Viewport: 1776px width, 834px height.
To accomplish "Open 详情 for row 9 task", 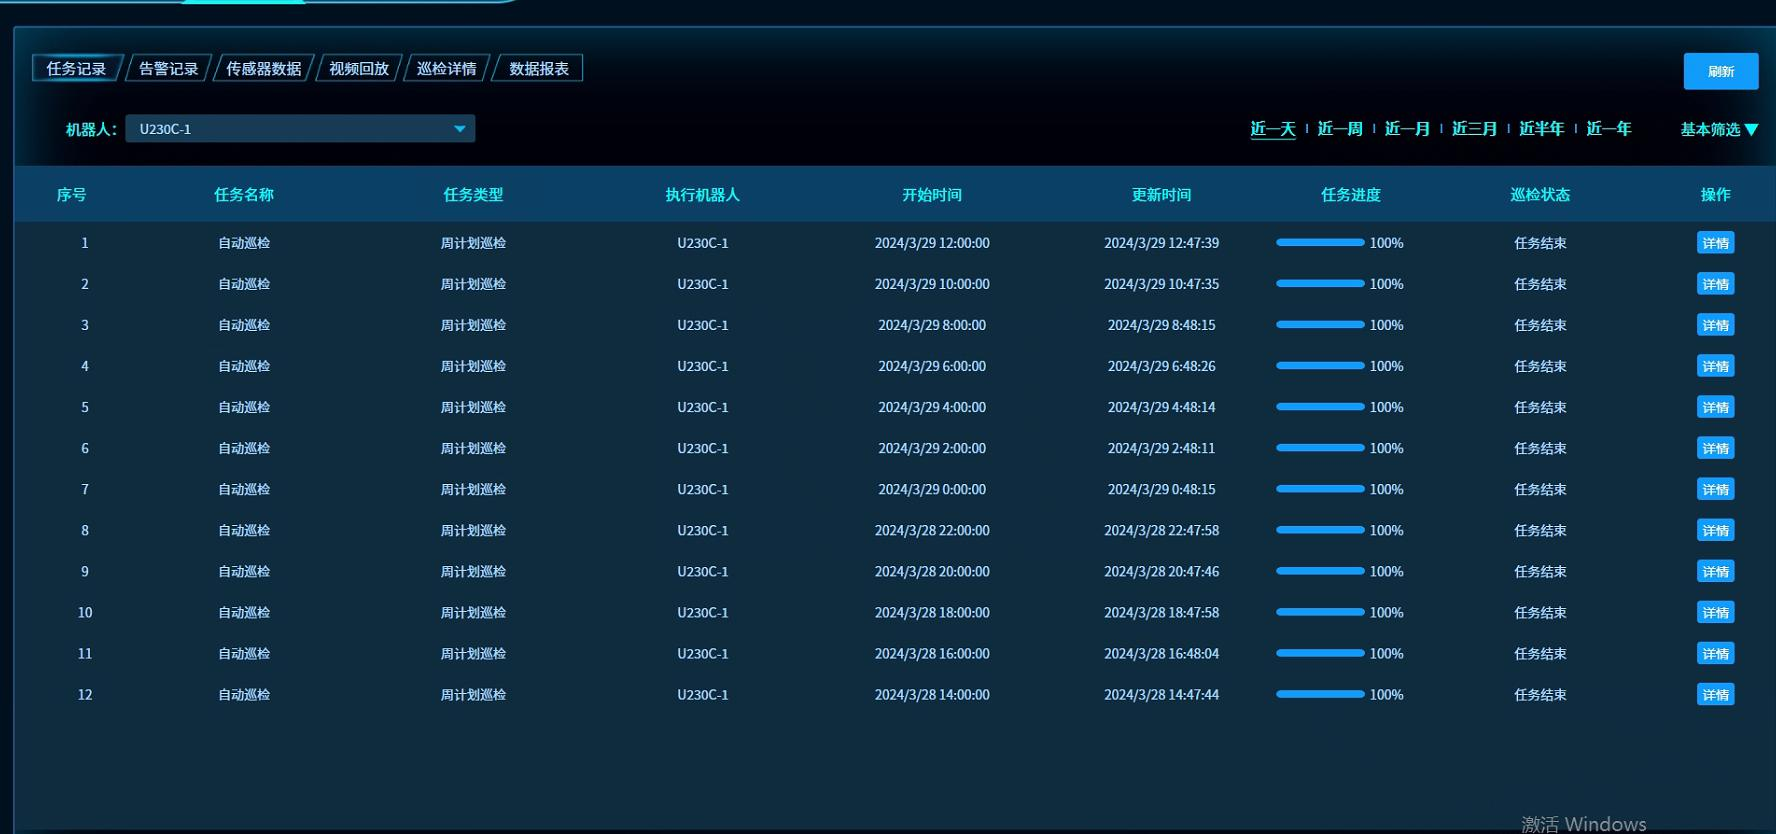I will coord(1715,571).
